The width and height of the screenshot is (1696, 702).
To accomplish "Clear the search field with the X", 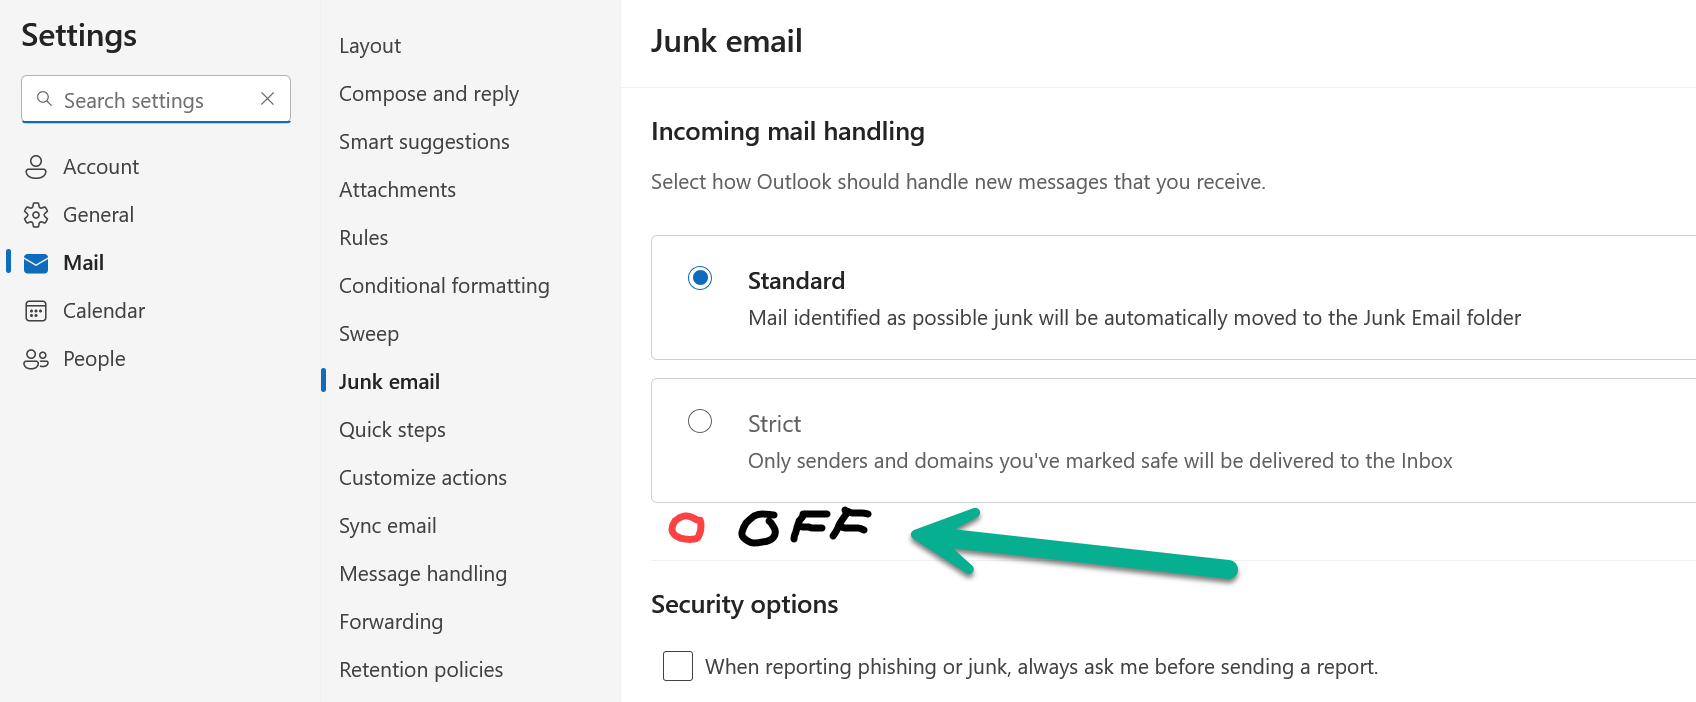I will tap(267, 99).
